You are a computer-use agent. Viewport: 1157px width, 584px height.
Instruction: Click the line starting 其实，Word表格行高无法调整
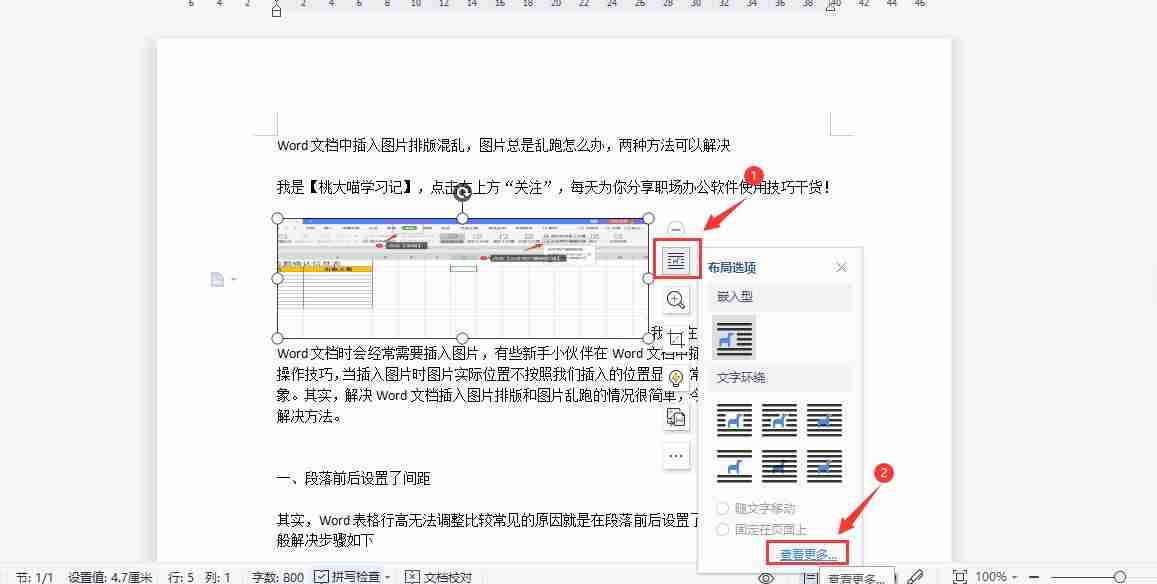tap(487, 521)
